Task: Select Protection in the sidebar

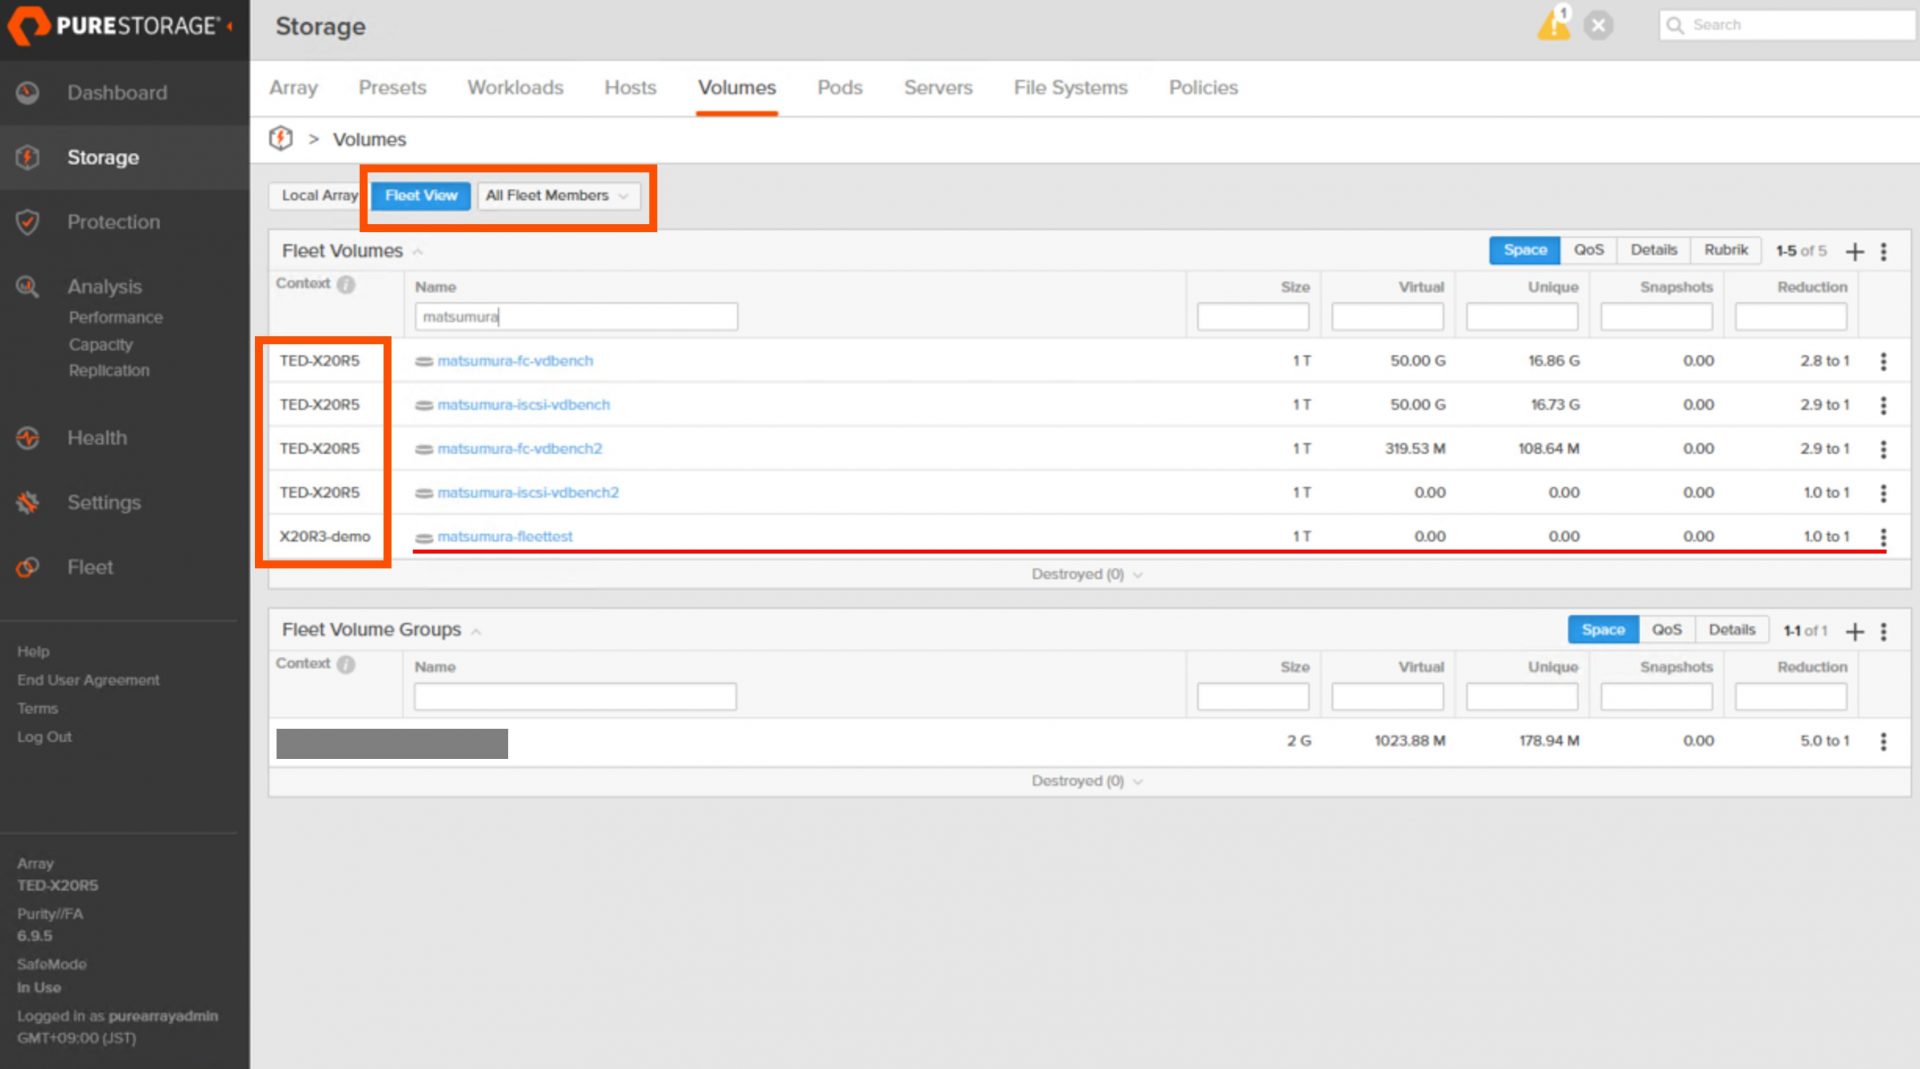Action: [x=113, y=222]
